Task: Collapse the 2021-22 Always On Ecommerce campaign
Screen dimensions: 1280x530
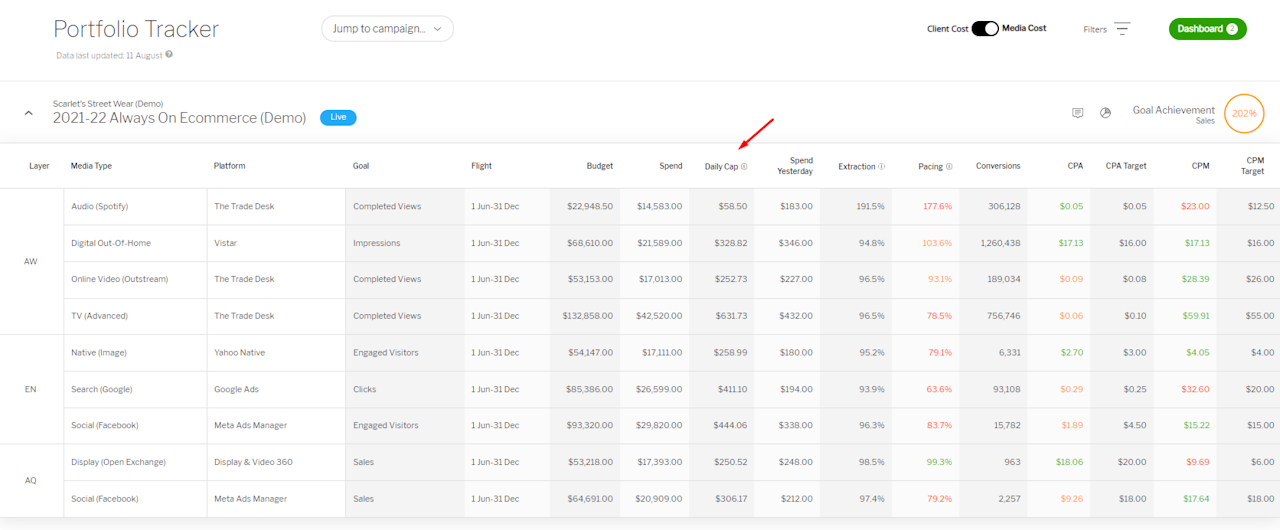Action: [28, 113]
